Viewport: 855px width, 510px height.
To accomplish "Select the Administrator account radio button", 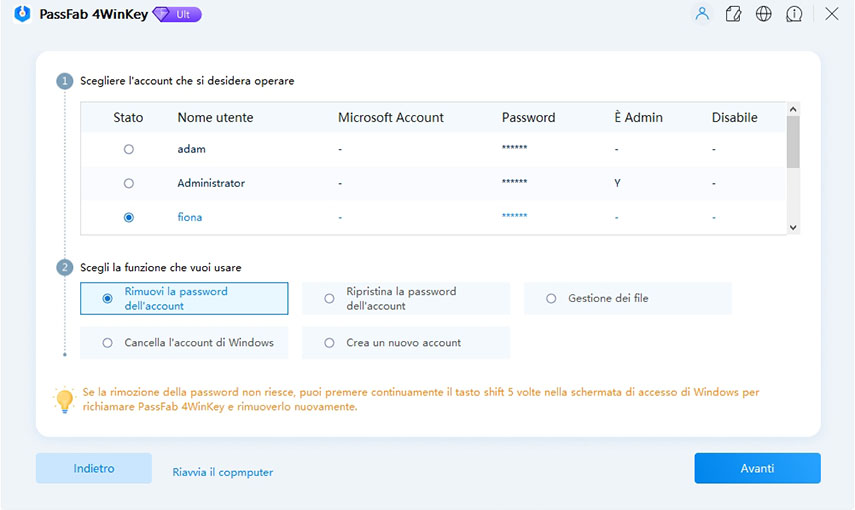I will (128, 183).
